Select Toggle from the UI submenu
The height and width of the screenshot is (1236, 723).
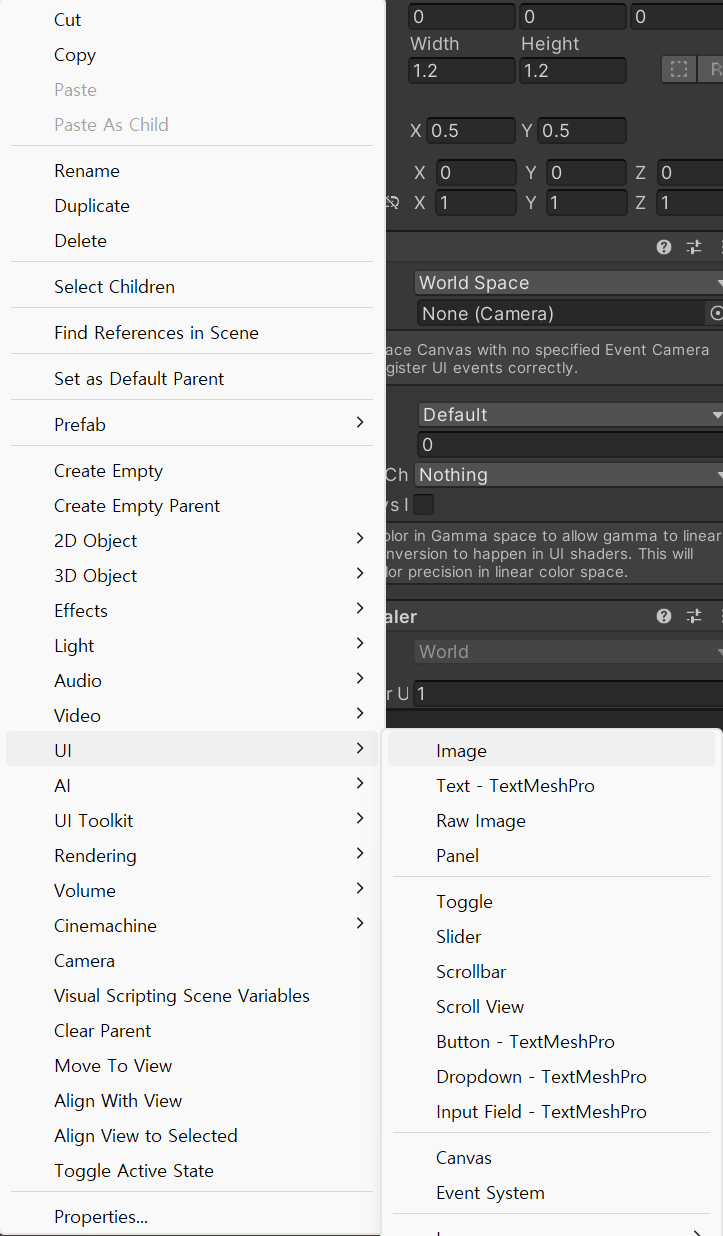464,902
